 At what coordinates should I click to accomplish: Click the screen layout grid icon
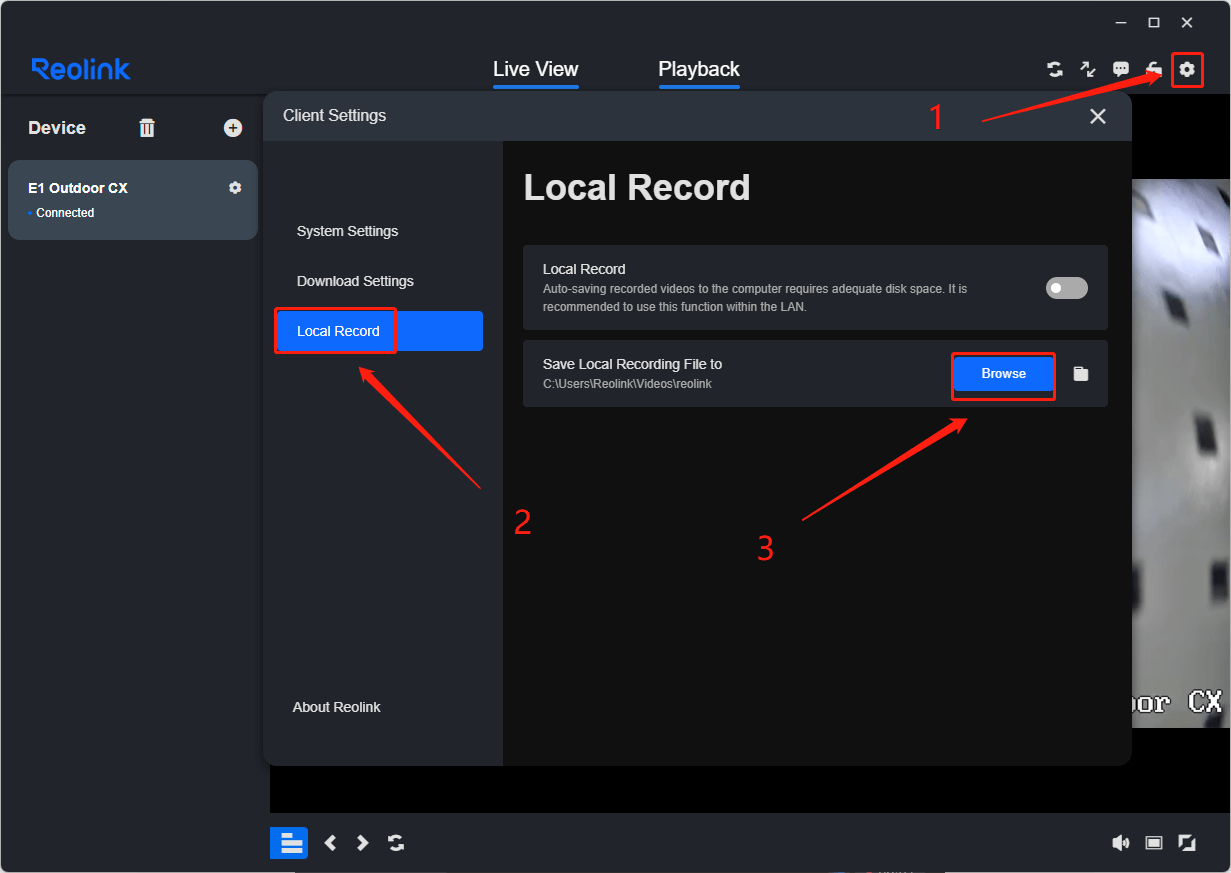(289, 843)
